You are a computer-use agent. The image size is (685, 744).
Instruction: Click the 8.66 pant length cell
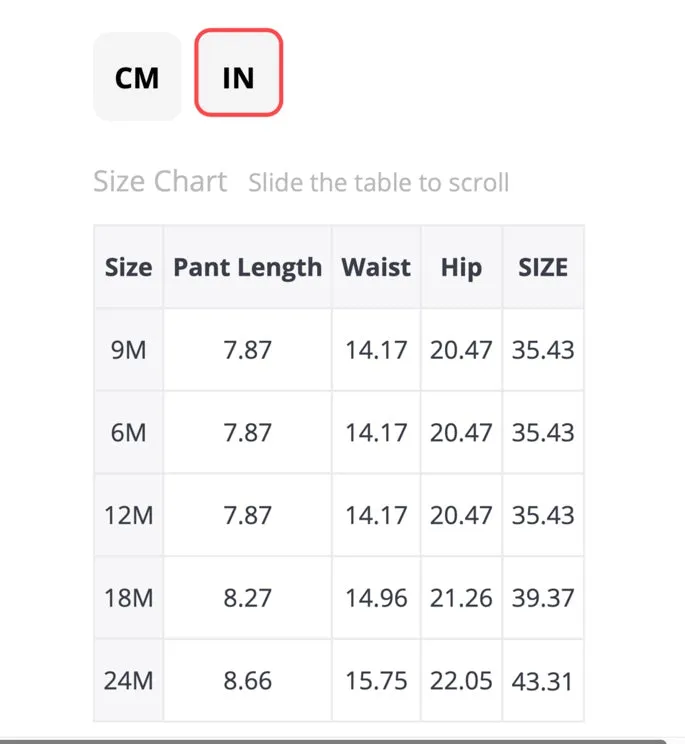pyautogui.click(x=248, y=680)
